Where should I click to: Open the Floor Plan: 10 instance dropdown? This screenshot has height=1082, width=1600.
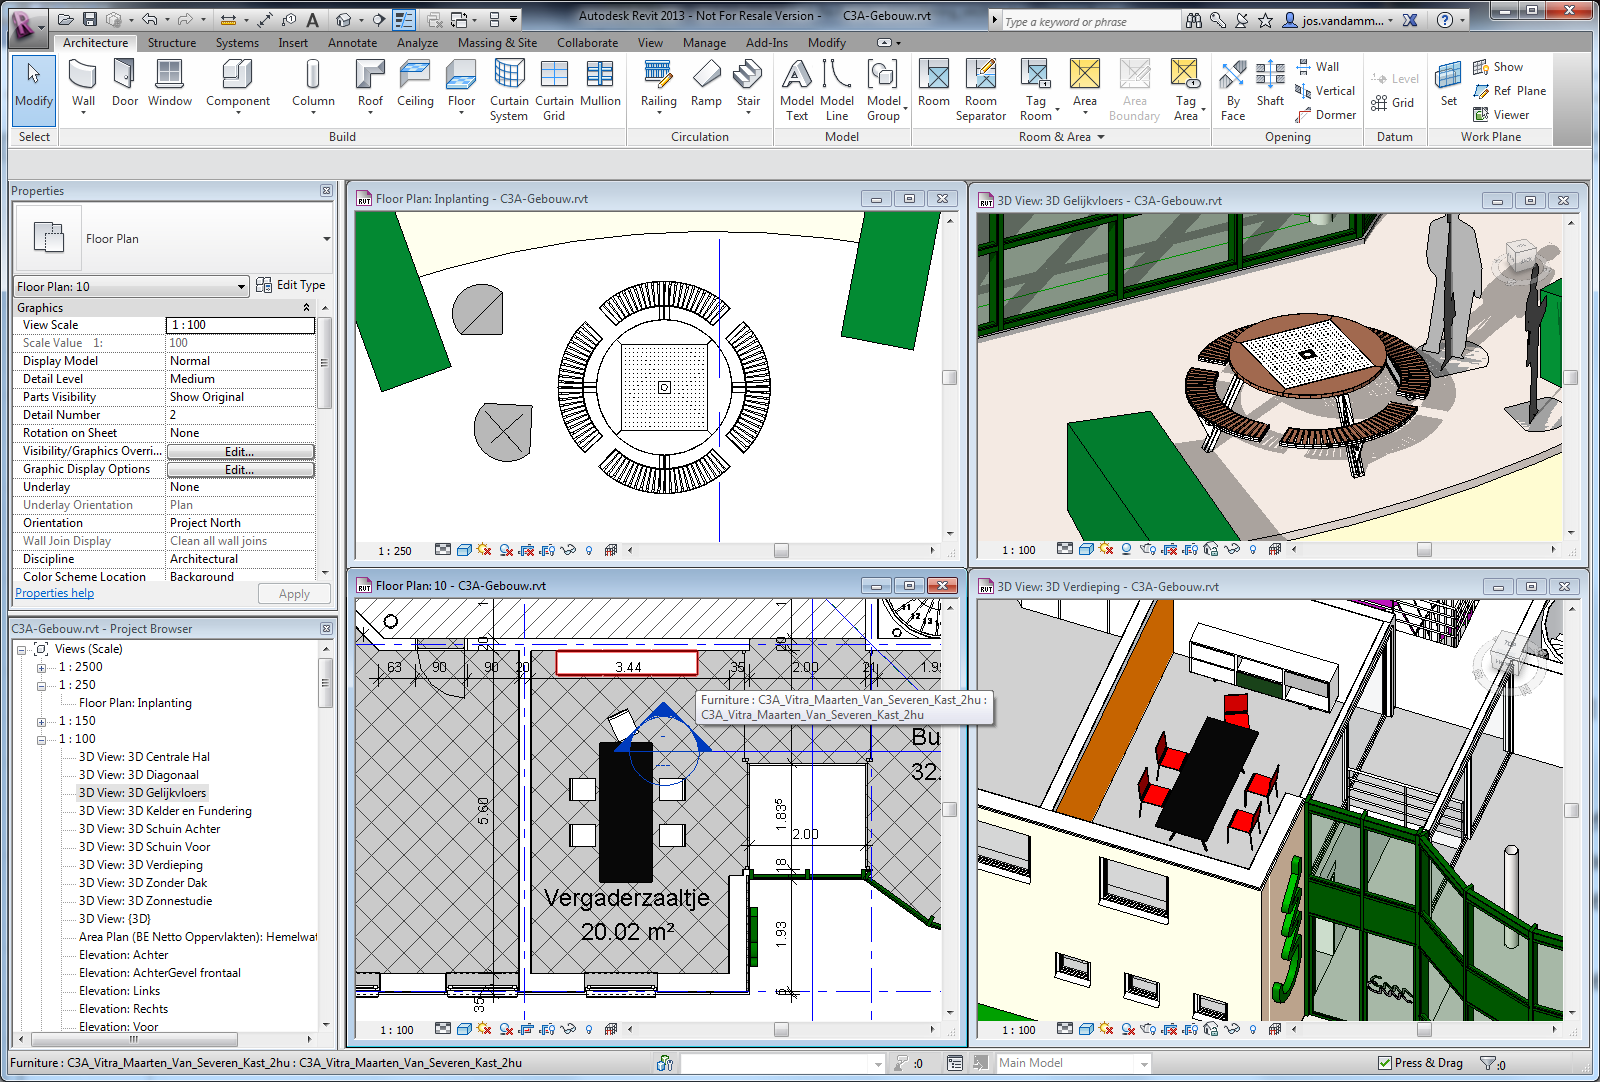(131, 286)
